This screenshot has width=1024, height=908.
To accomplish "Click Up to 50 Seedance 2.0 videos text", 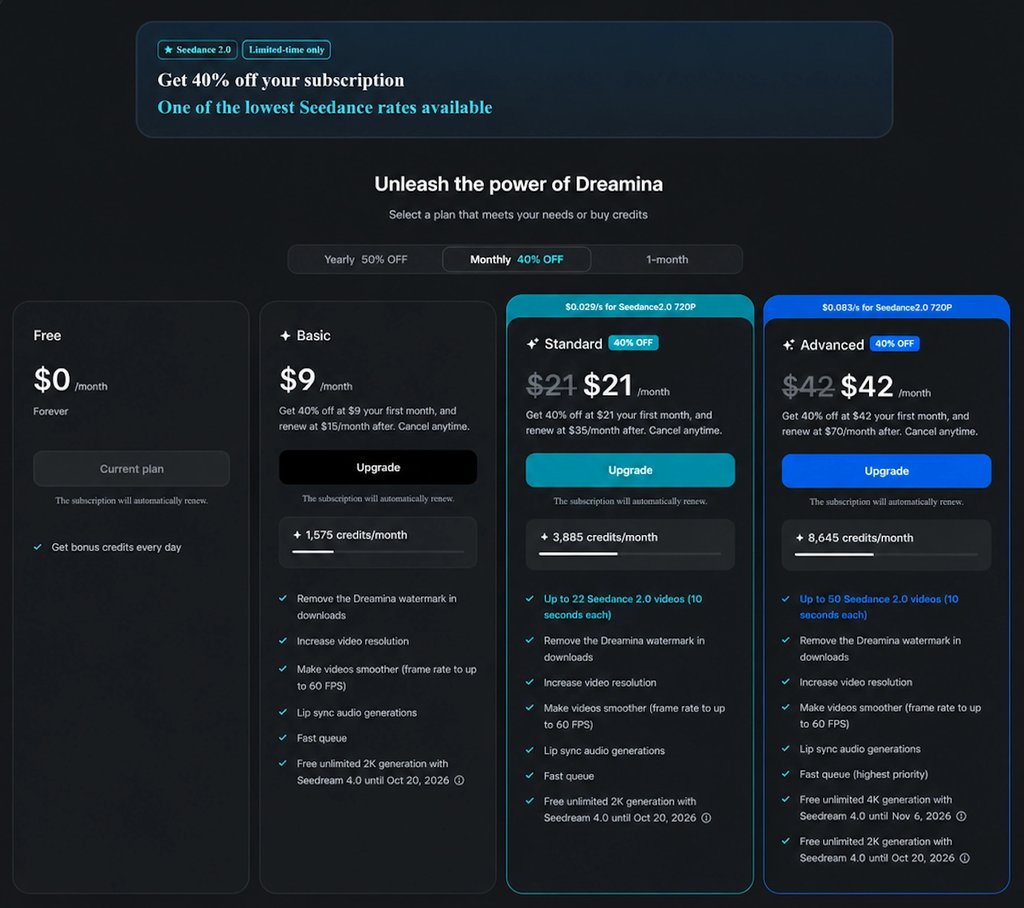I will pyautogui.click(x=878, y=607).
